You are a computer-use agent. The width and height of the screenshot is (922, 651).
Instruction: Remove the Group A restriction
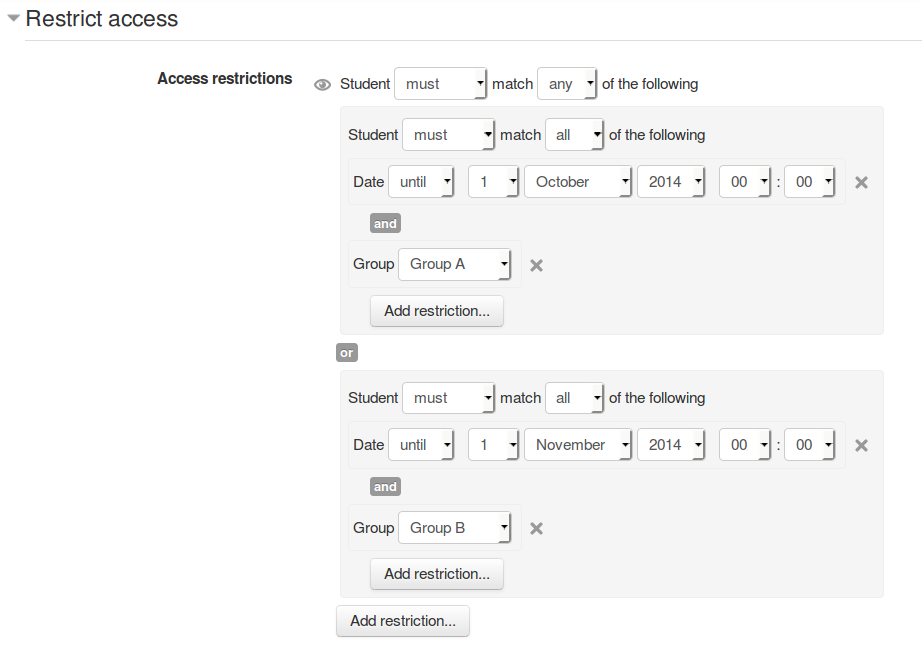point(536,265)
